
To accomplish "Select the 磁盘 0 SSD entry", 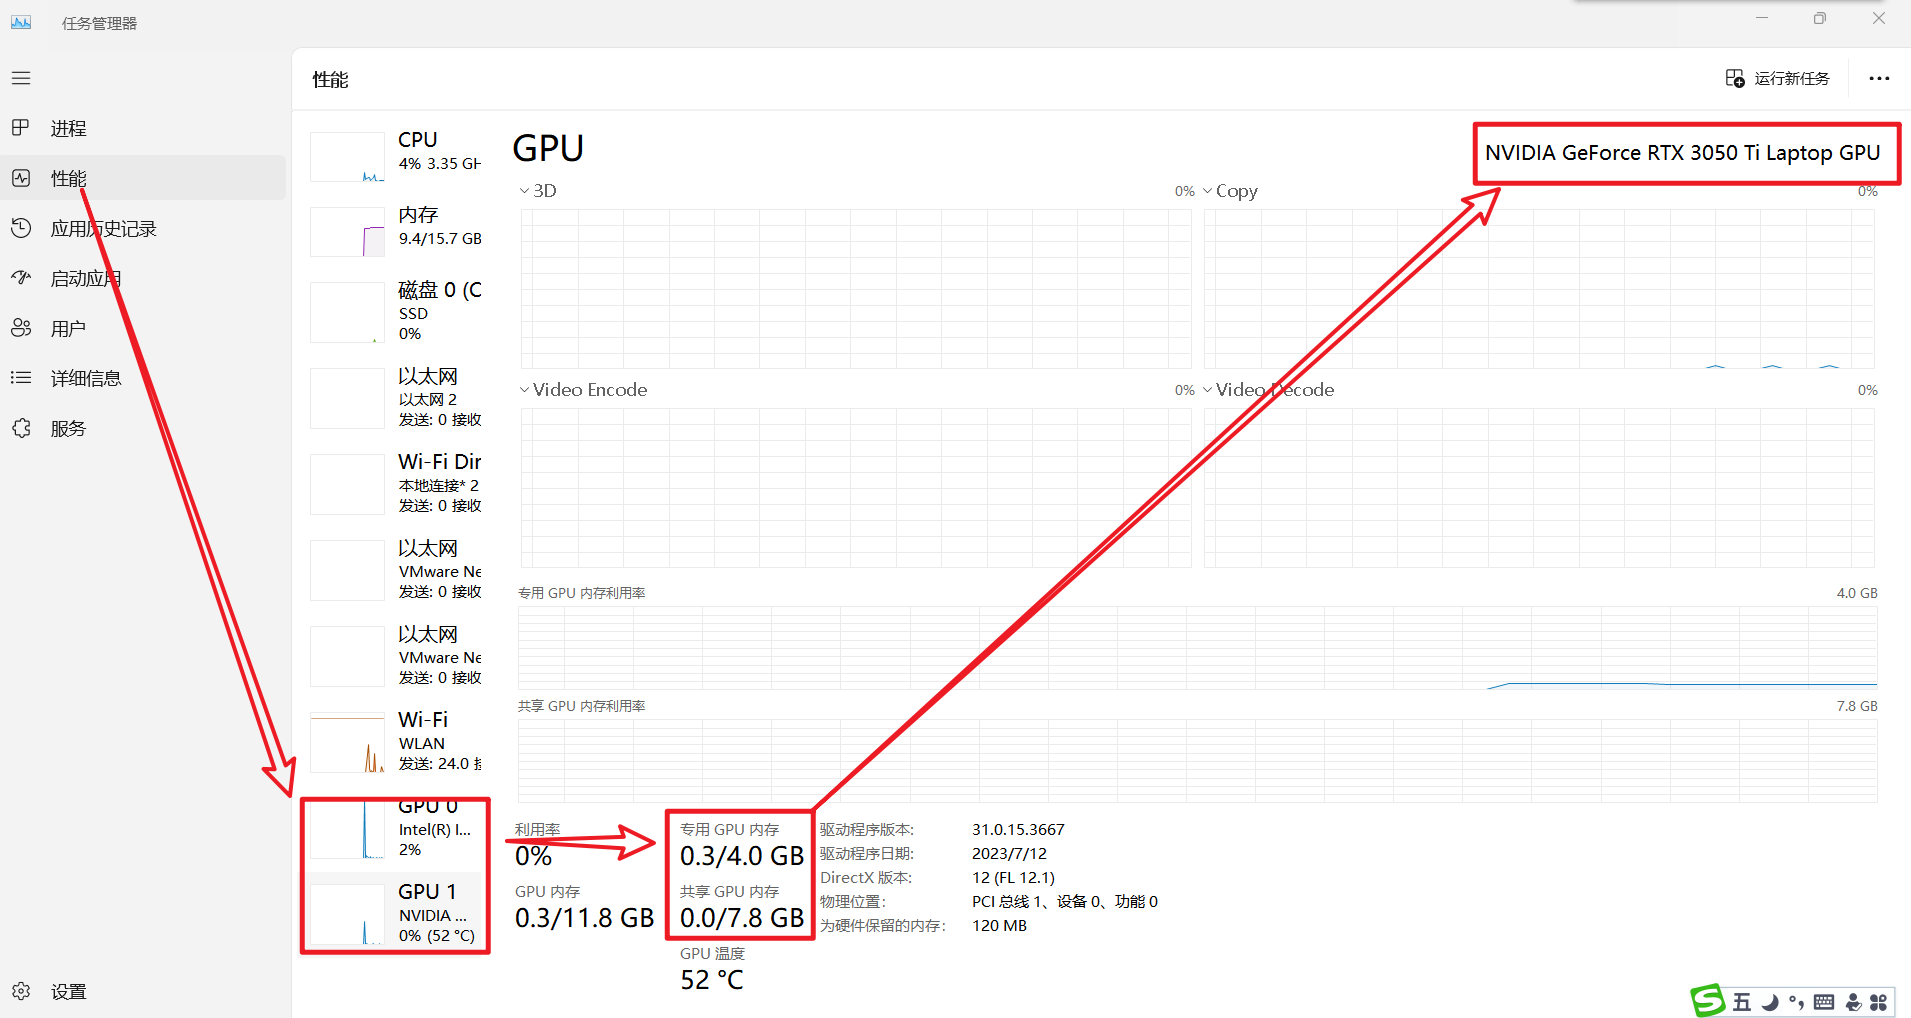I will [396, 312].
